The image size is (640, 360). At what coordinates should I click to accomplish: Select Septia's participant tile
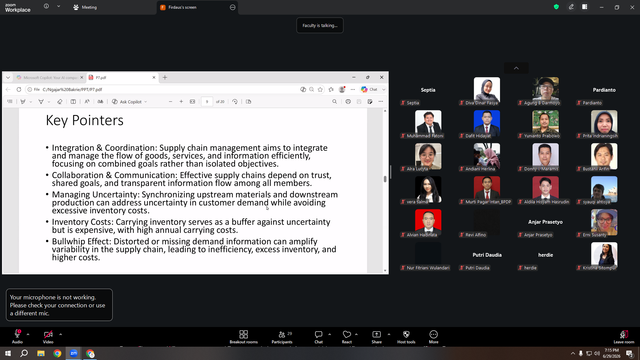pyautogui.click(x=428, y=92)
